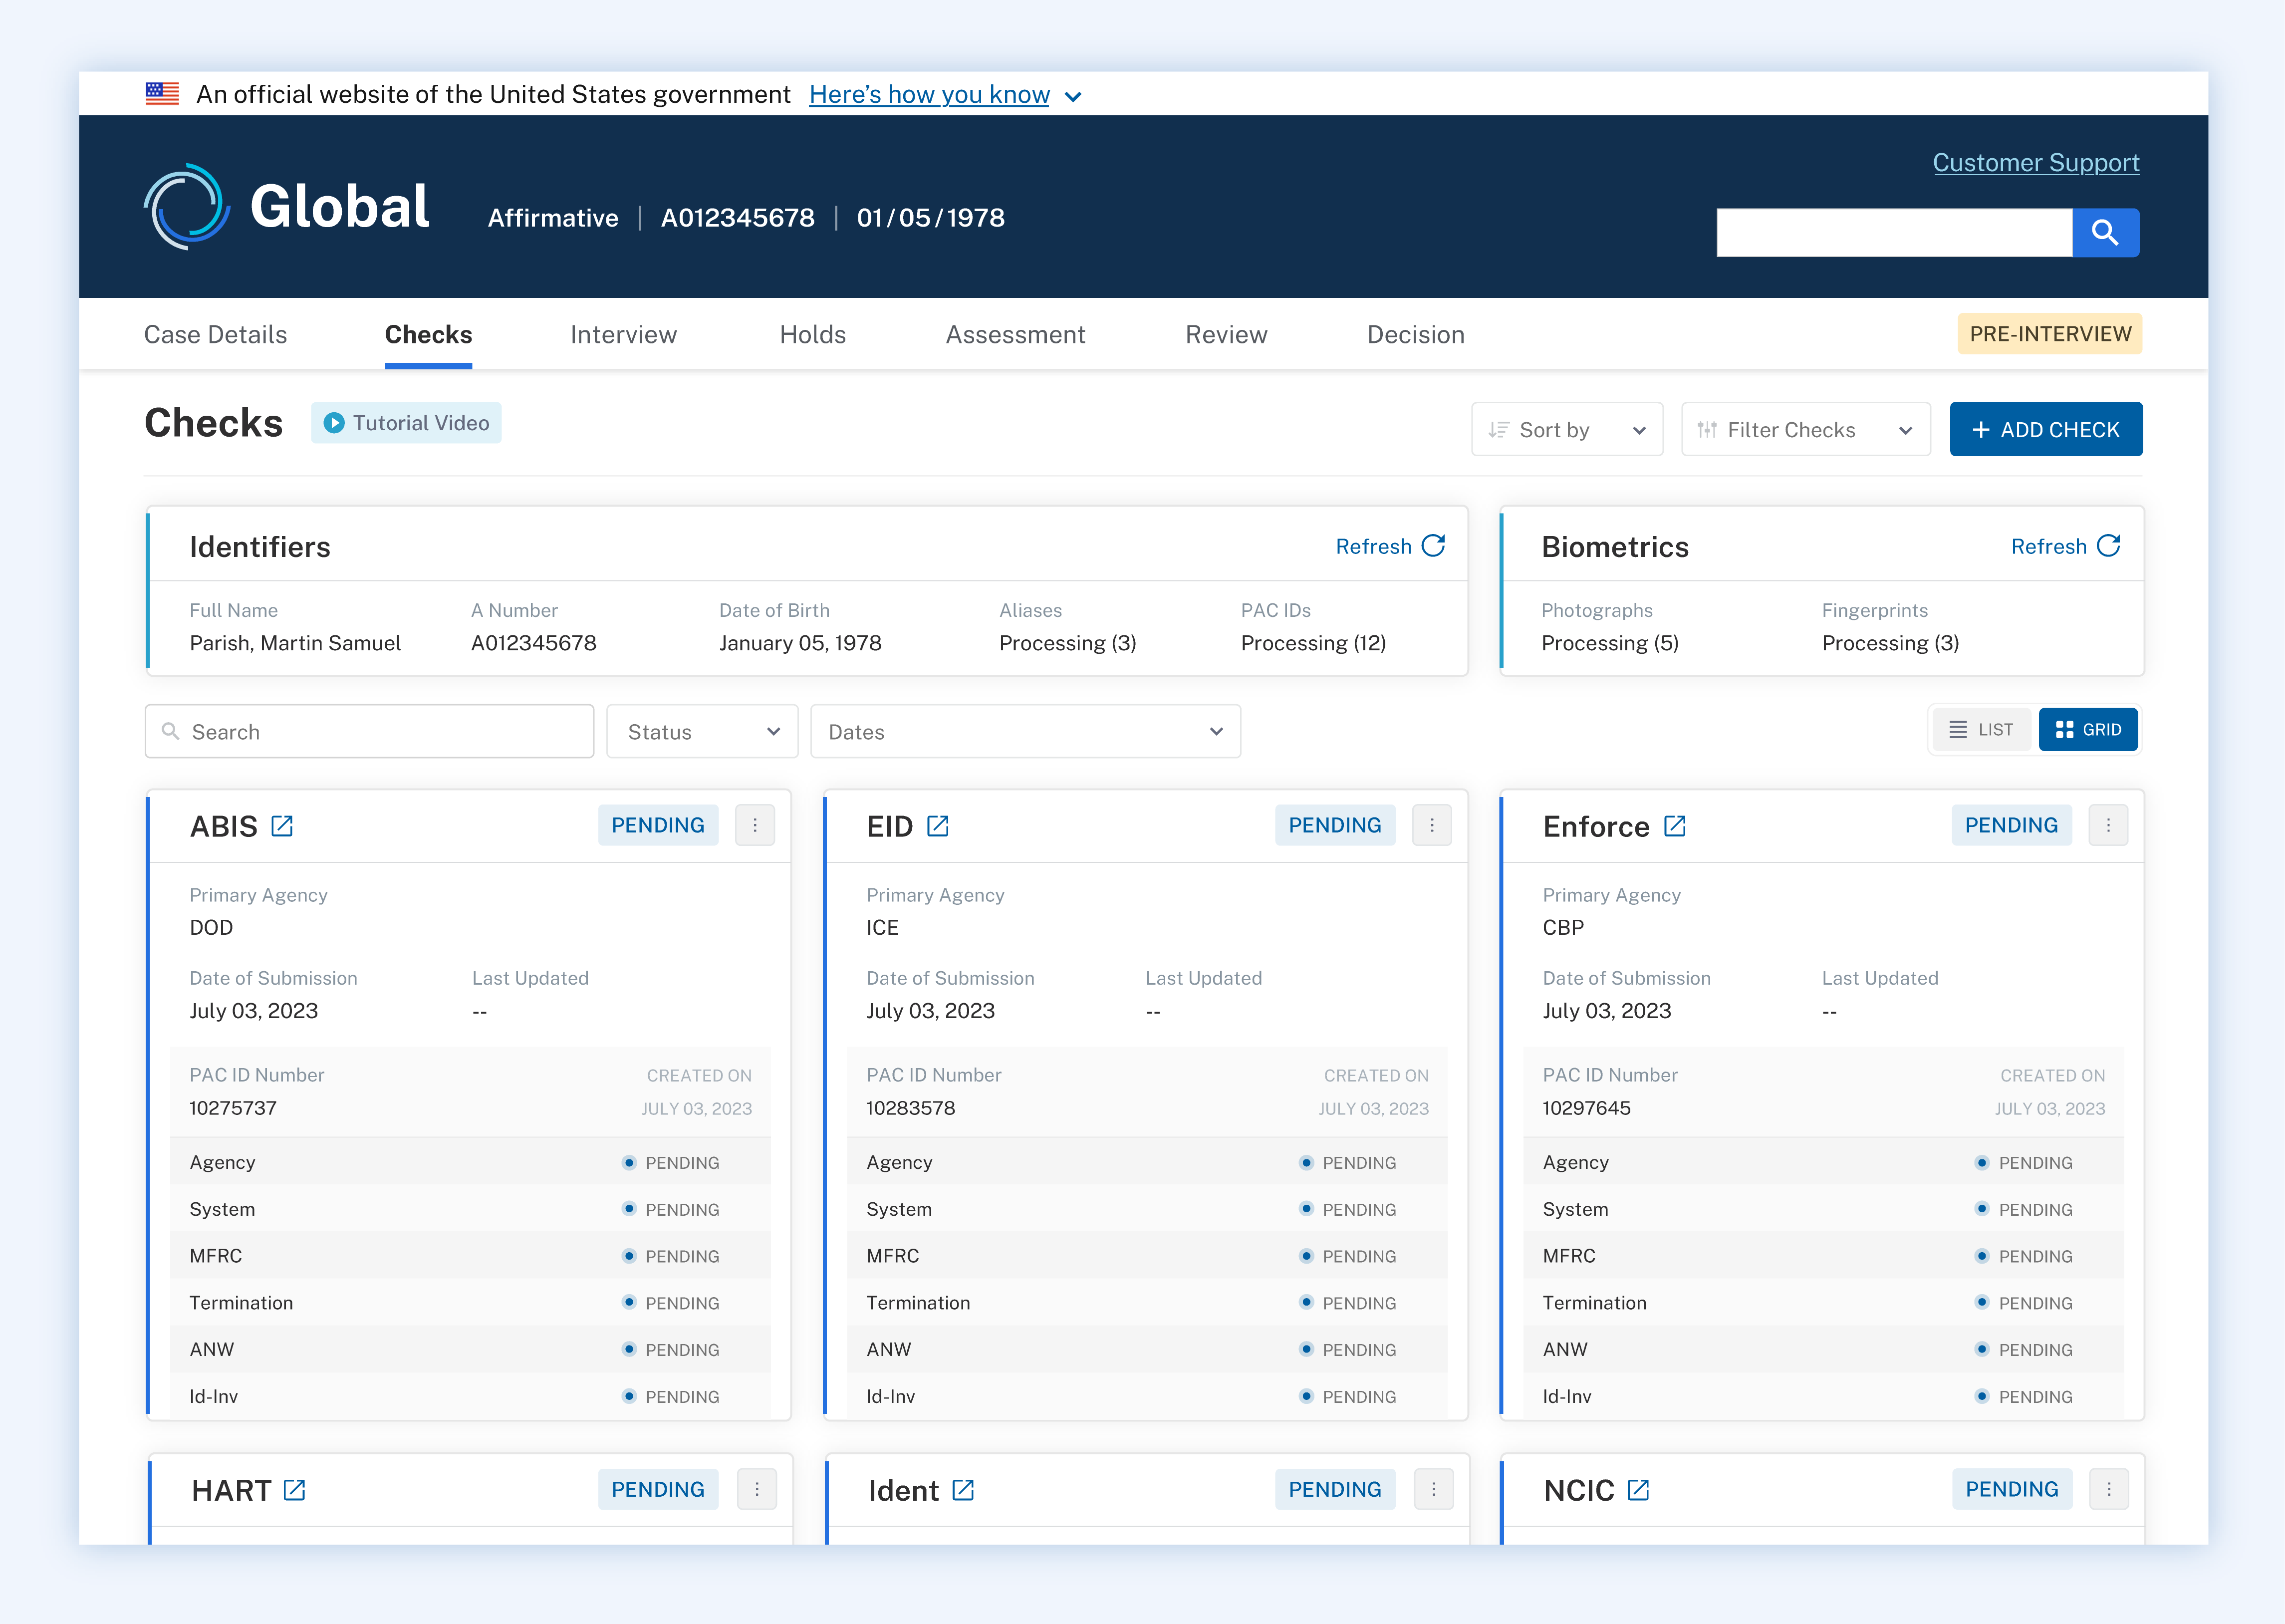Image resolution: width=2285 pixels, height=1624 pixels.
Task: Open the Review tab
Action: pos(1226,335)
